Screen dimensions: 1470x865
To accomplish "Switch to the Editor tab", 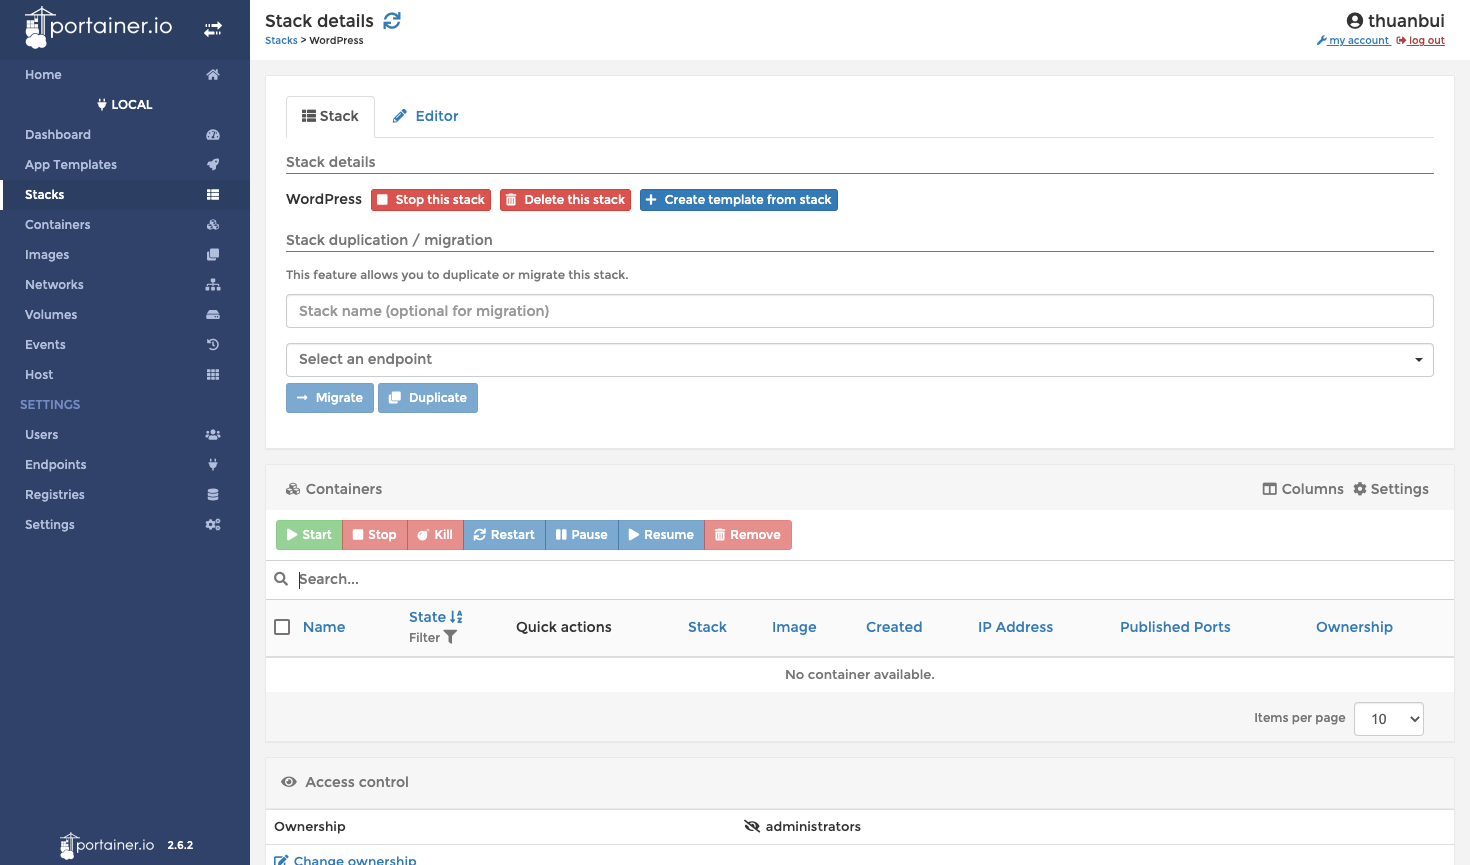I will (426, 117).
